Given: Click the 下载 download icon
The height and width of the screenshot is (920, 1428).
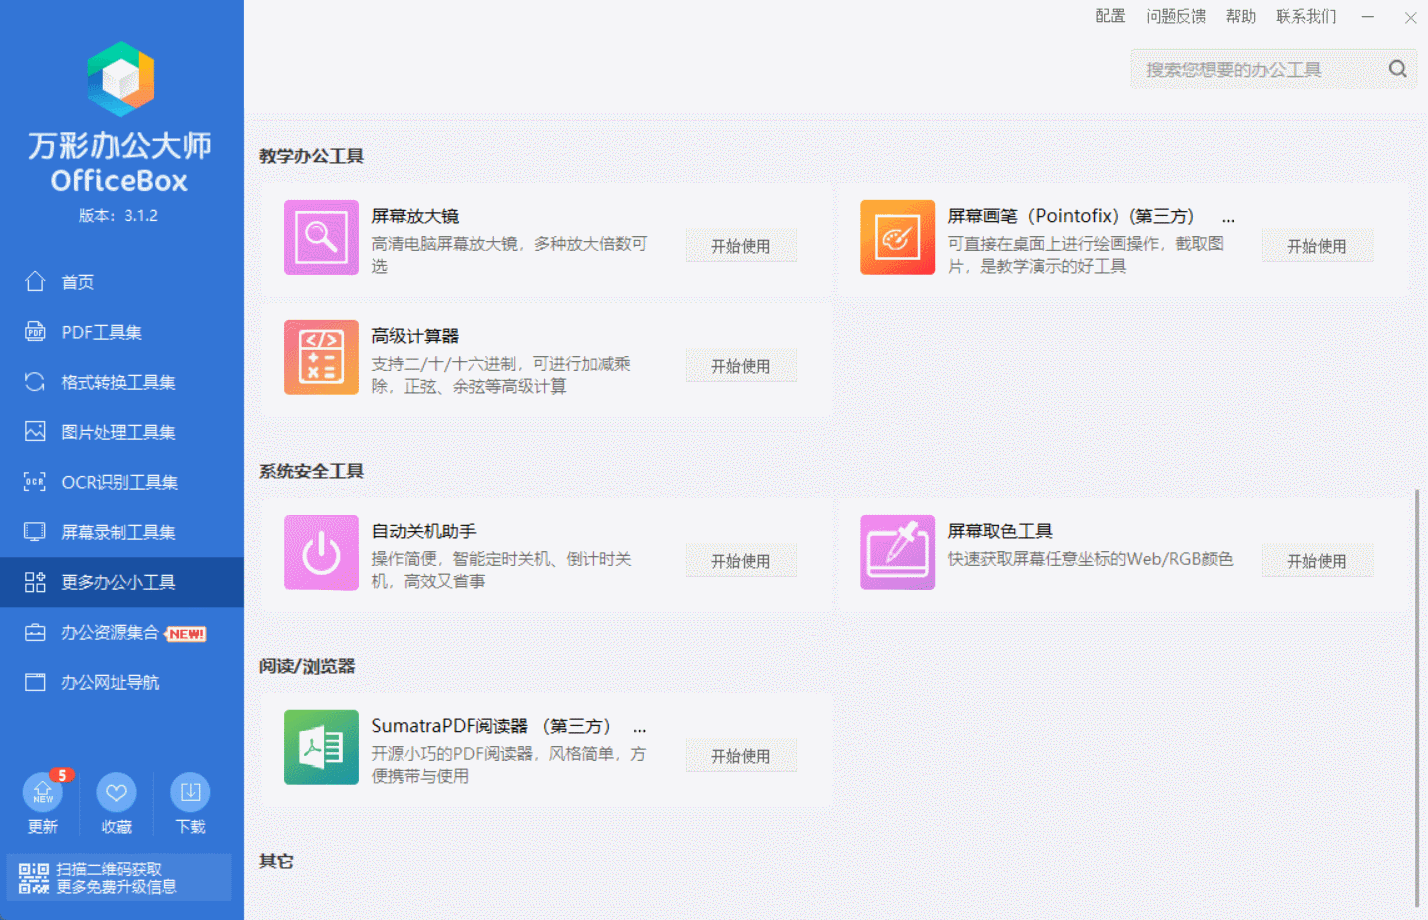Looking at the screenshot, I should pyautogui.click(x=190, y=790).
